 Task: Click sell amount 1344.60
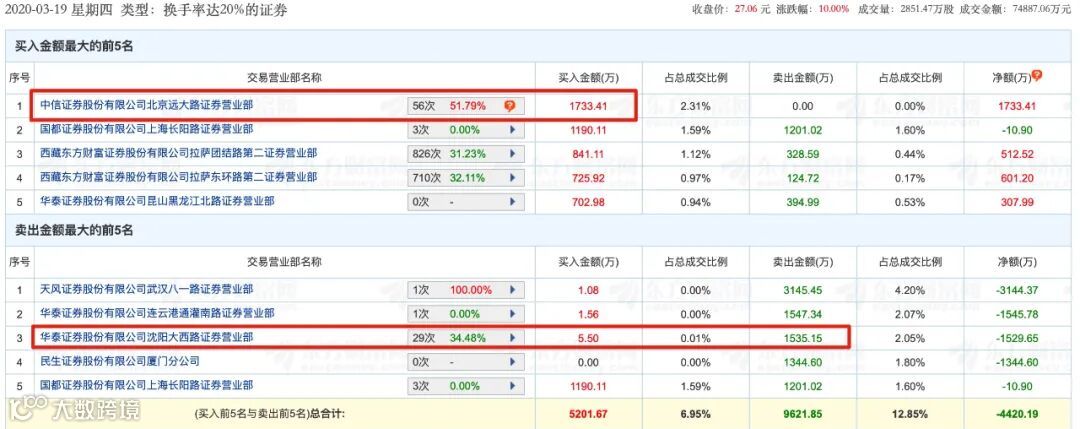click(802, 362)
